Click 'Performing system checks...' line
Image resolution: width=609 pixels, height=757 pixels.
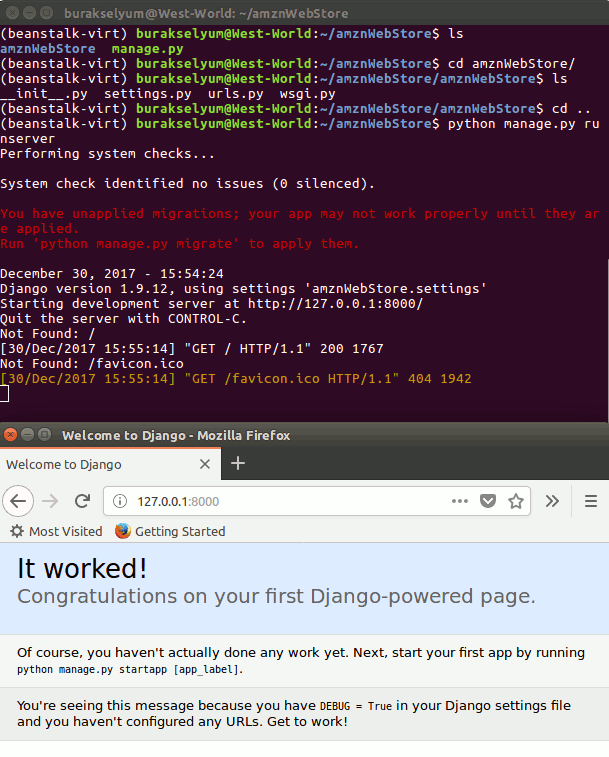107,154
